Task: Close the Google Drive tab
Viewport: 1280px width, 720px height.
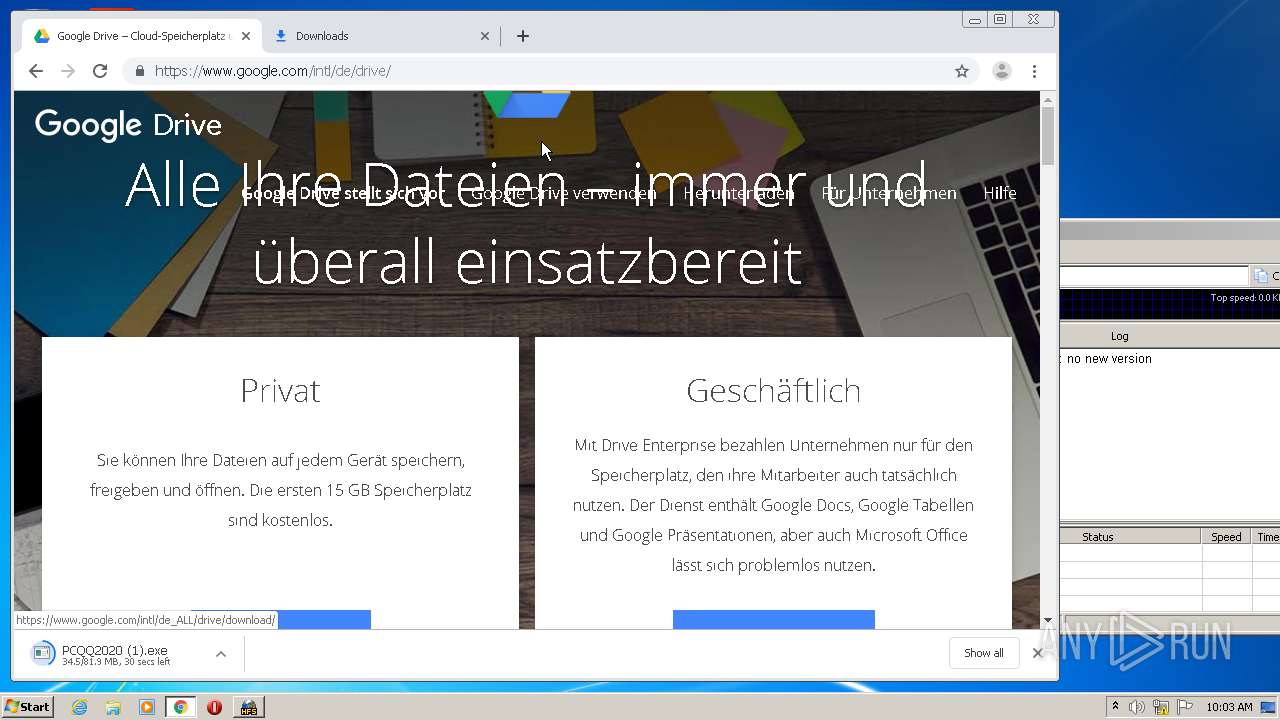Action: pyautogui.click(x=246, y=36)
